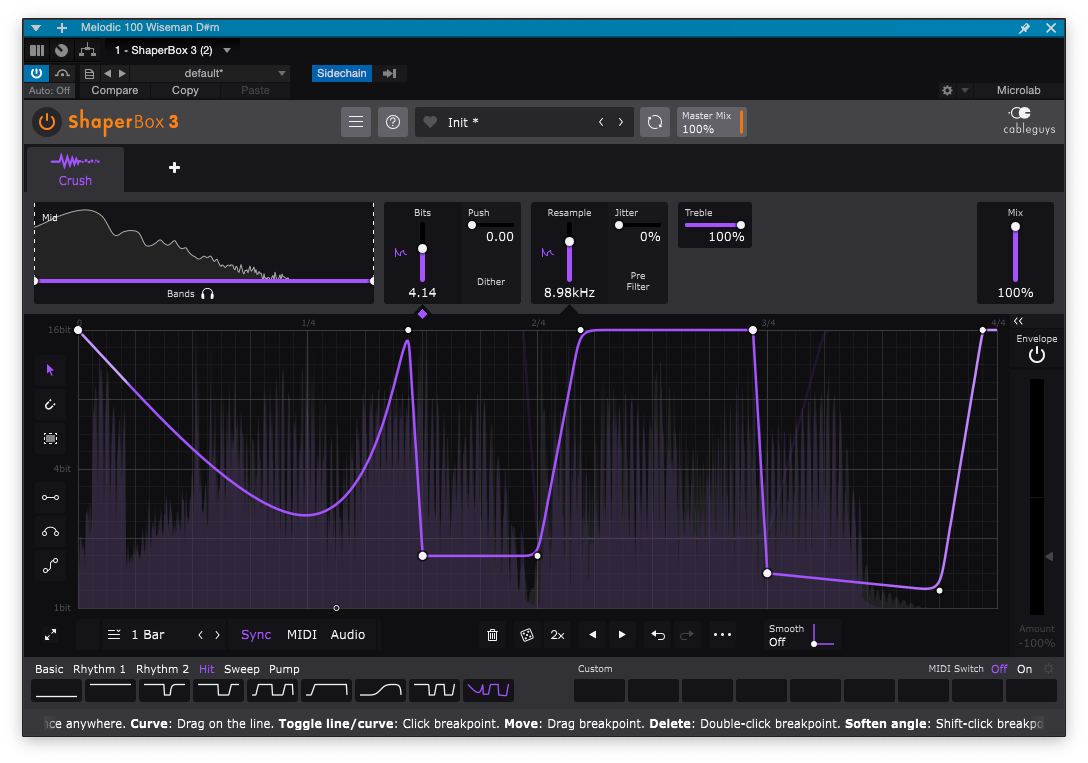Click the Bands headphones listen icon
This screenshot has width=1088, height=763.
tap(207, 294)
